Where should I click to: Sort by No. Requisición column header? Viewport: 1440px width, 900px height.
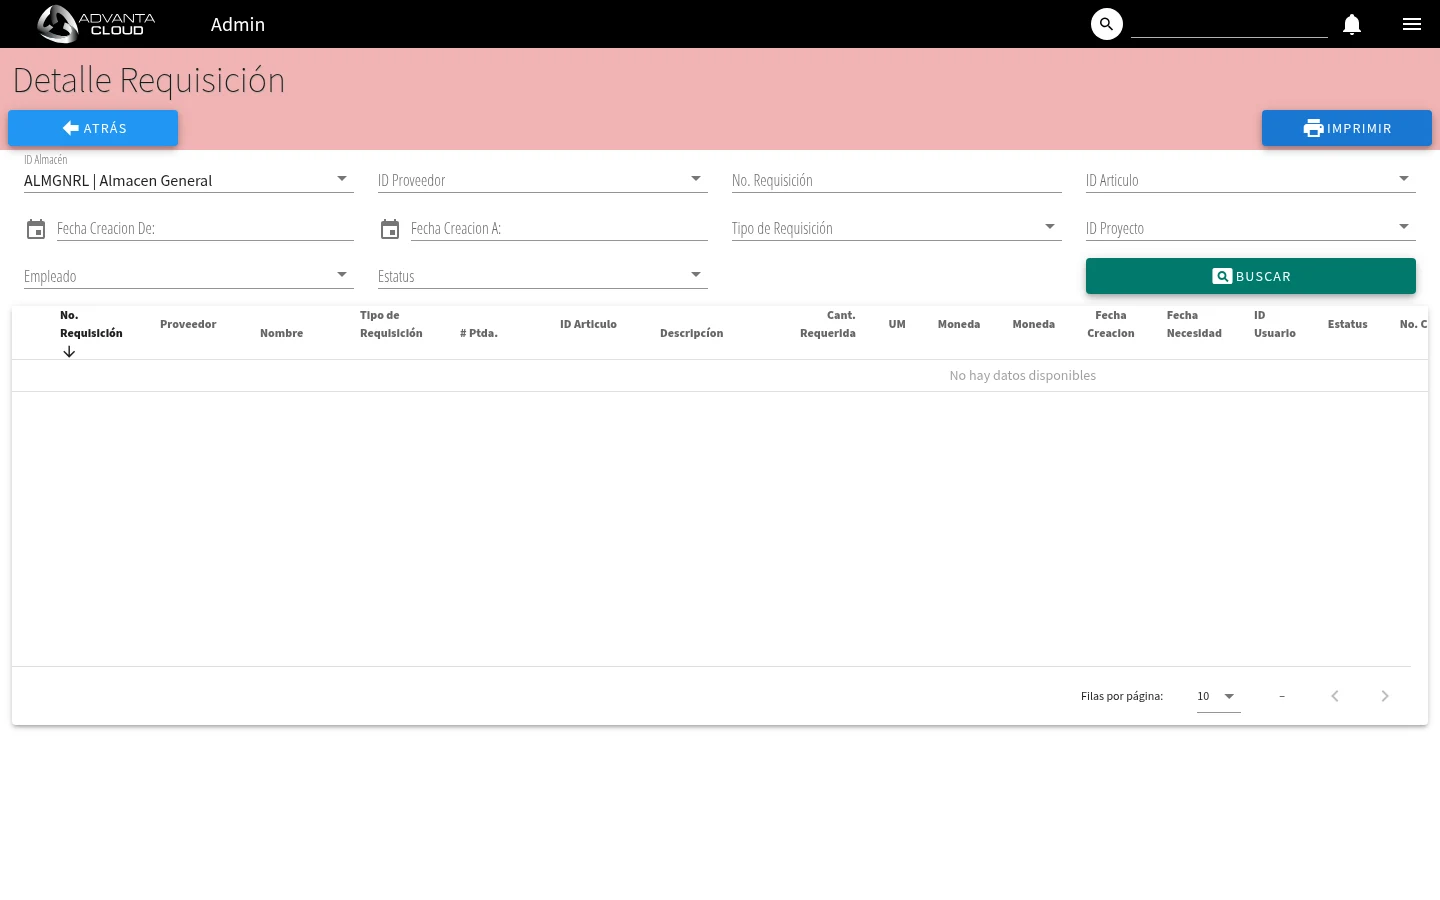tap(91, 324)
